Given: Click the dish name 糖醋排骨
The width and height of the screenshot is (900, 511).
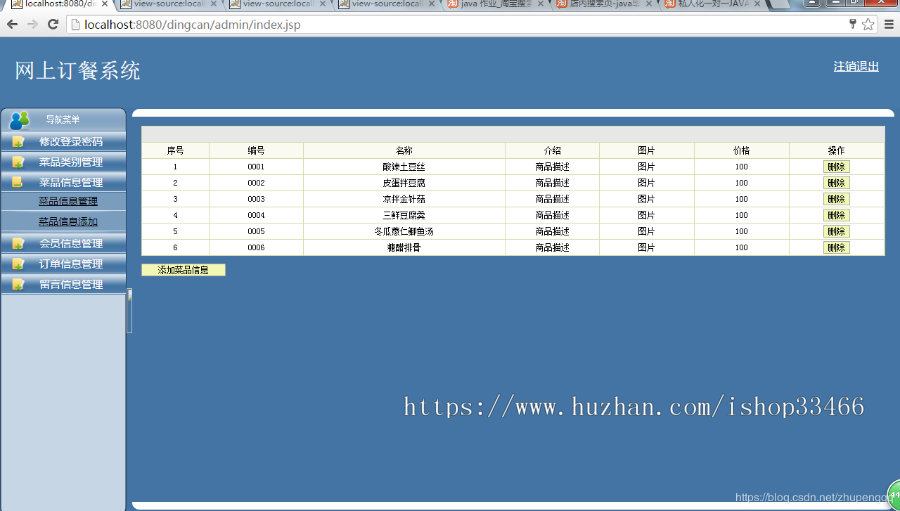Looking at the screenshot, I should point(404,247).
